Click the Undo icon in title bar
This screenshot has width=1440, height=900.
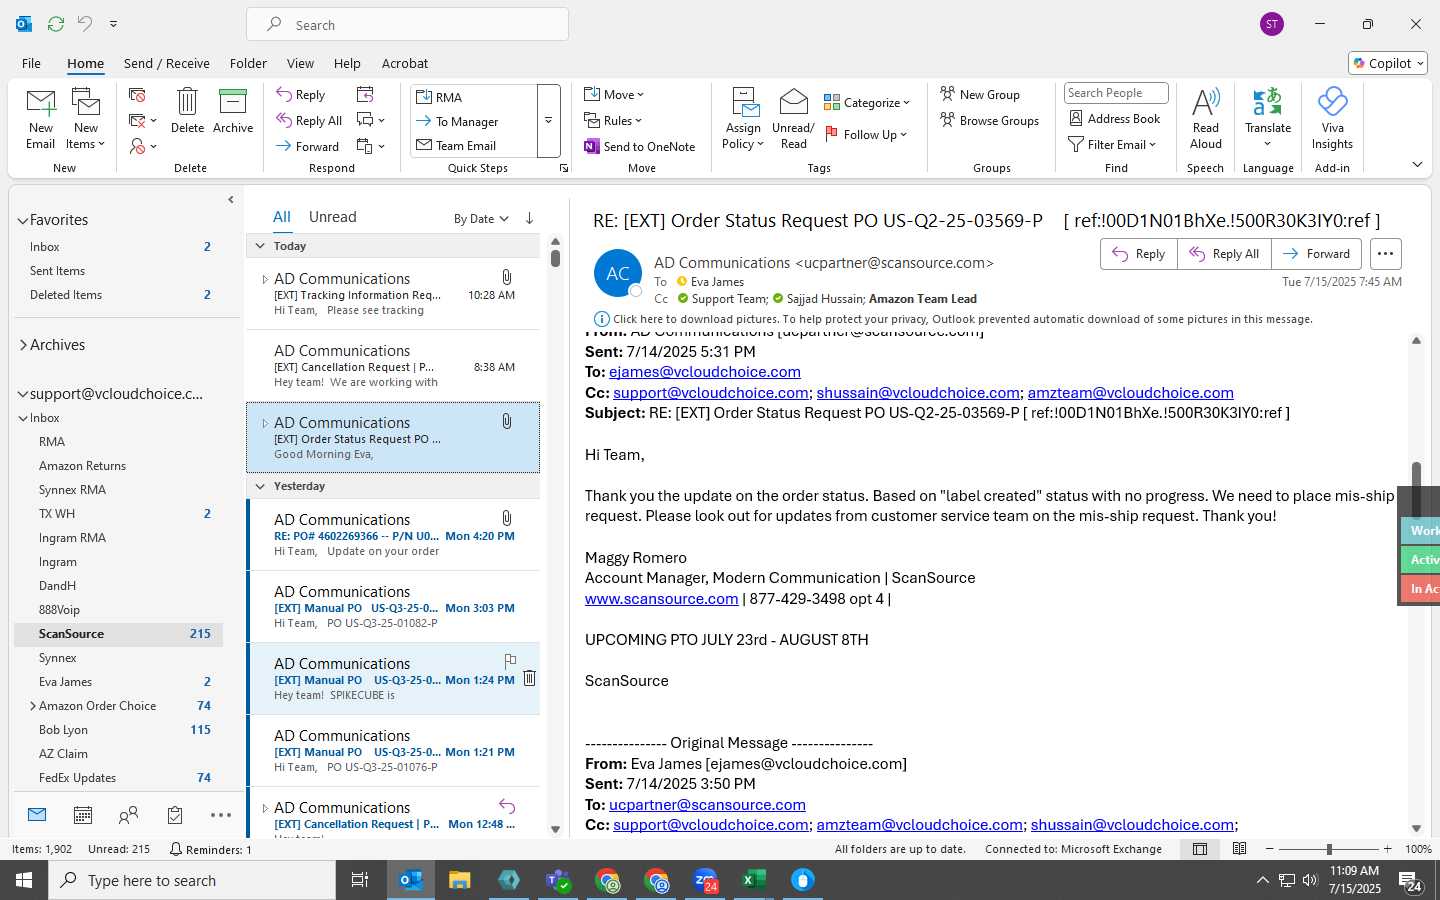(85, 23)
